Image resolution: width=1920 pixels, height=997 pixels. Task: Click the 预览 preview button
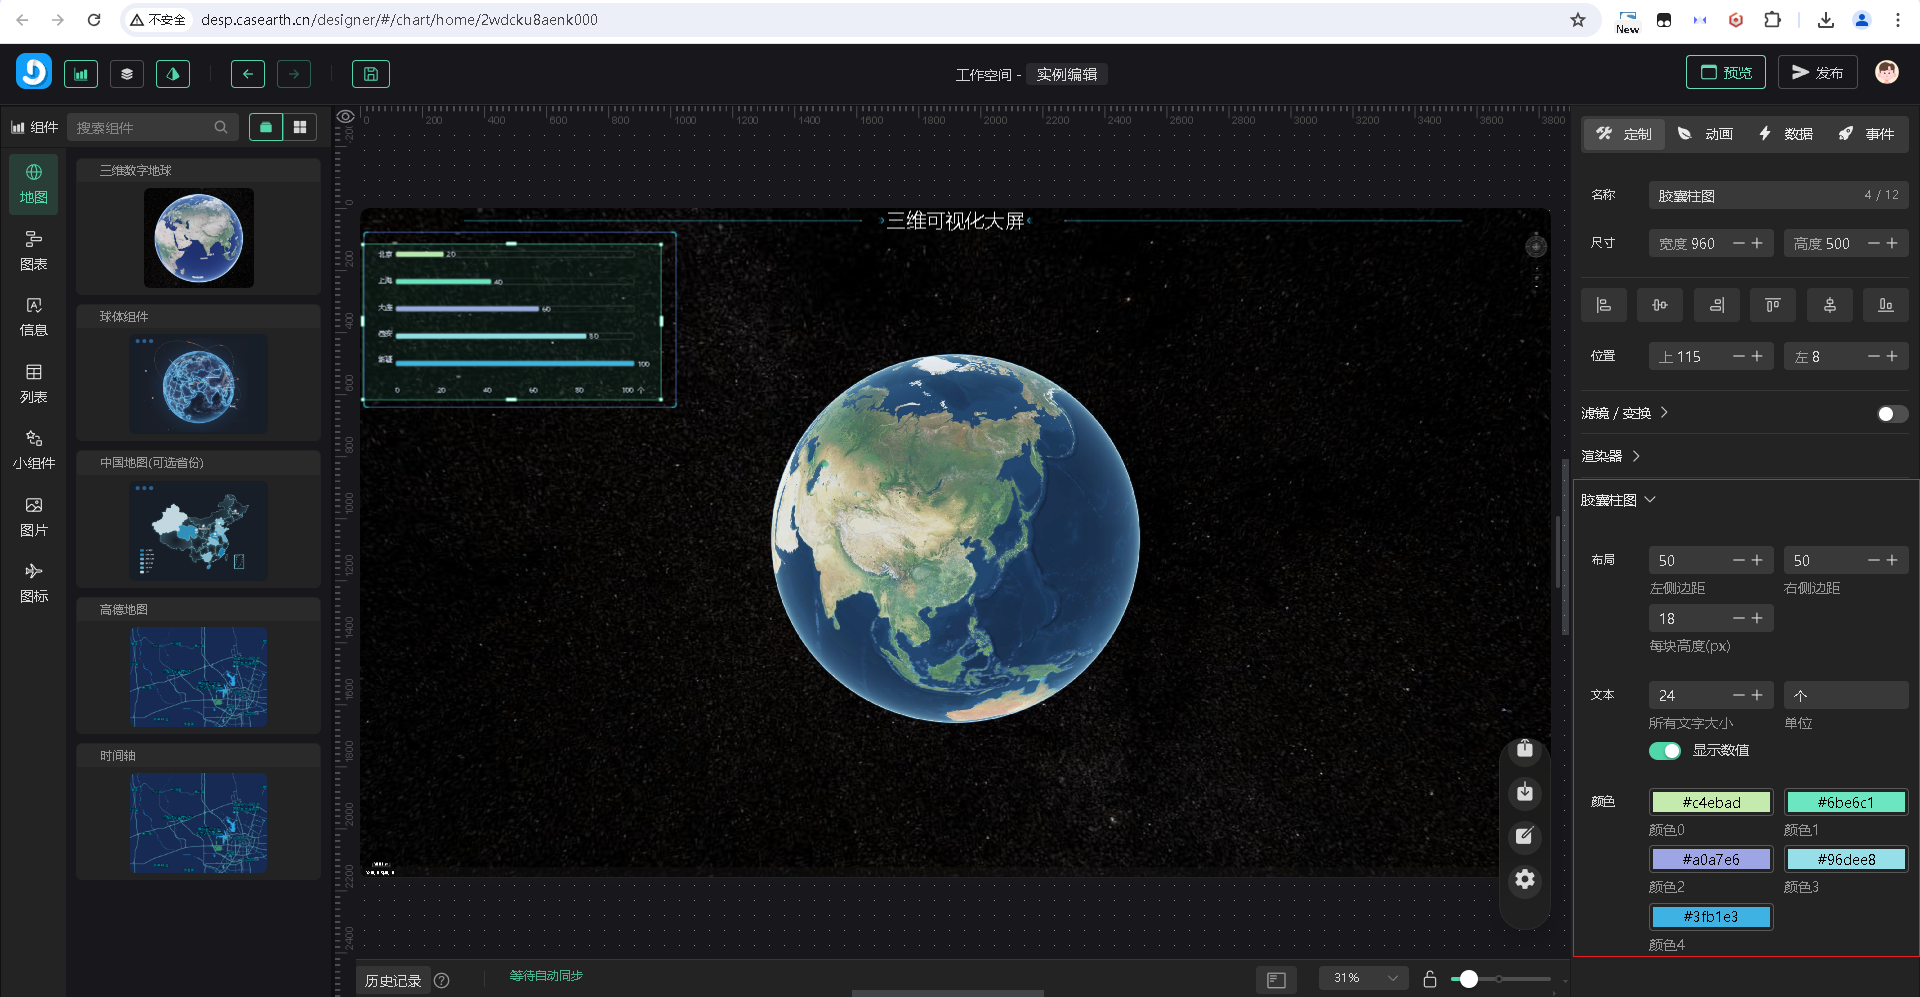pyautogui.click(x=1726, y=73)
